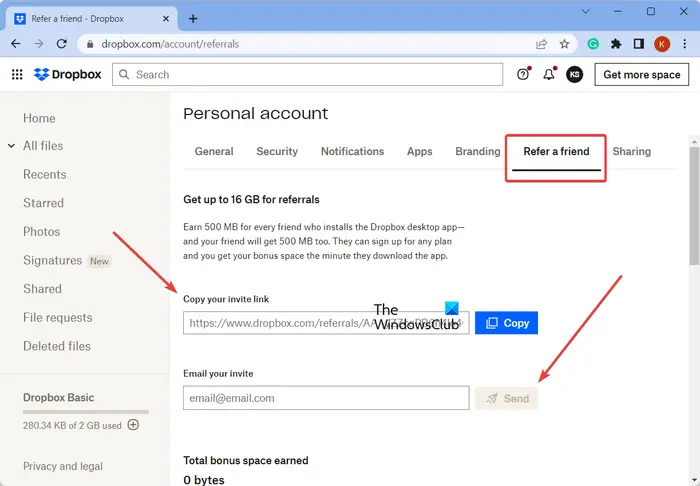Open Shared in the sidebar

pyautogui.click(x=42, y=289)
